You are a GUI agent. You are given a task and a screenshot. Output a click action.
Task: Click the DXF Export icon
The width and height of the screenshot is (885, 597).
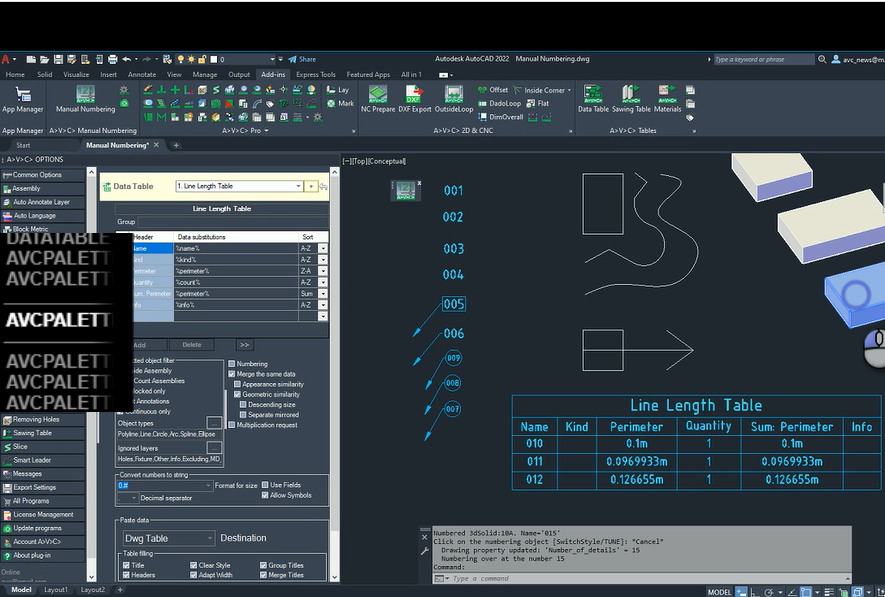414,95
